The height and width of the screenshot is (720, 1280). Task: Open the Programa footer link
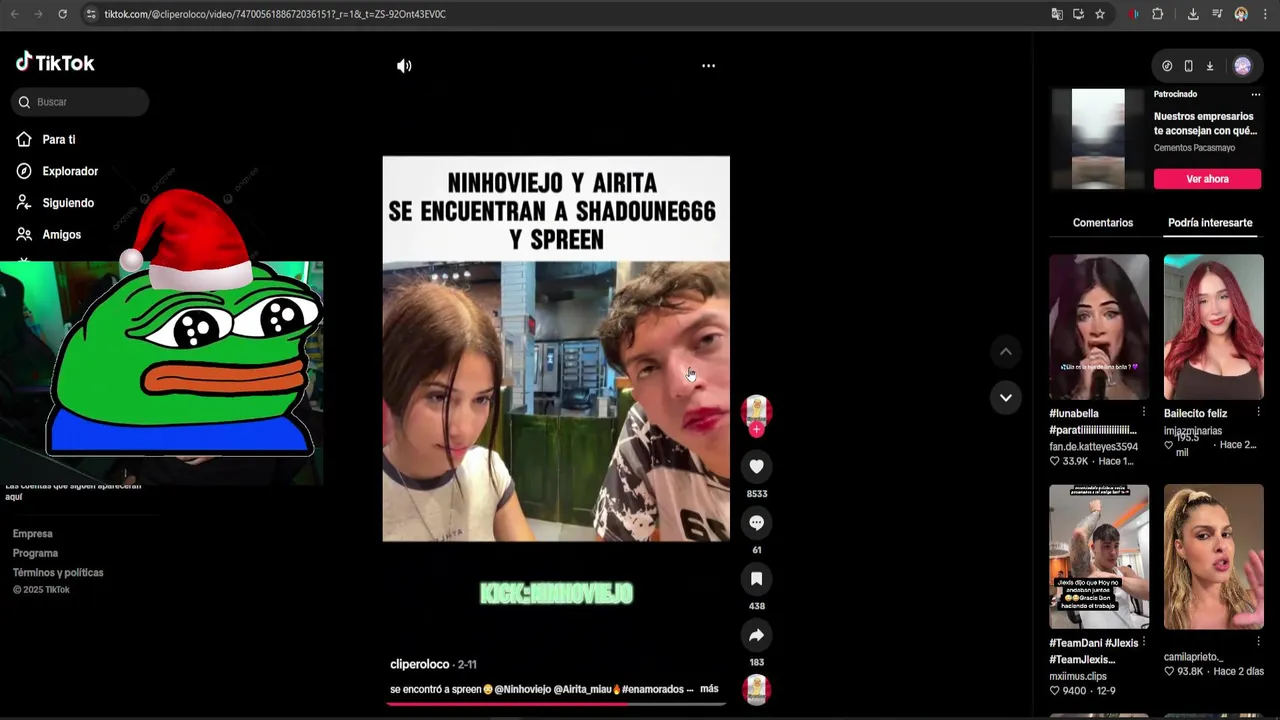(x=35, y=553)
